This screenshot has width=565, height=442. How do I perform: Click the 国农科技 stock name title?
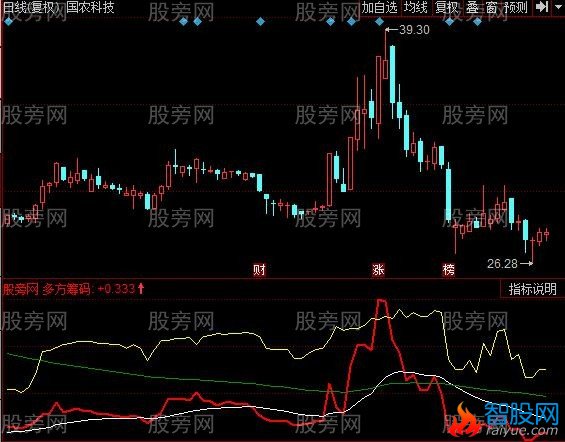point(90,7)
